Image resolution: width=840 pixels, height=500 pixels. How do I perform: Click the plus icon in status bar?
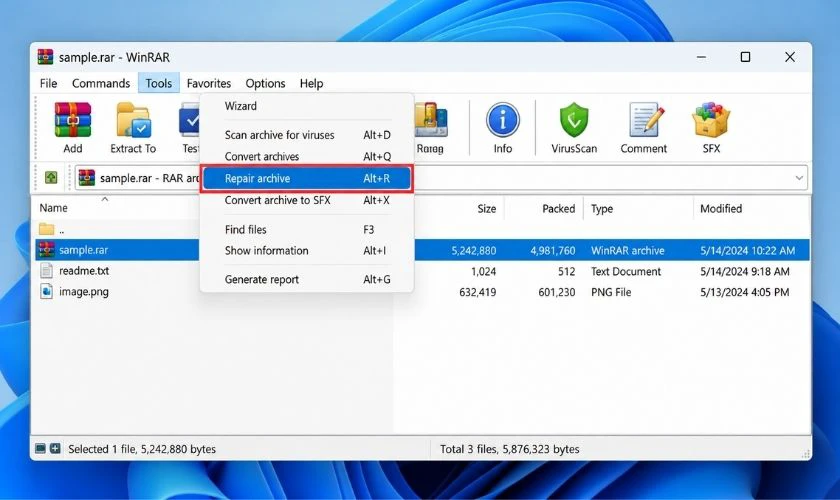(55, 449)
